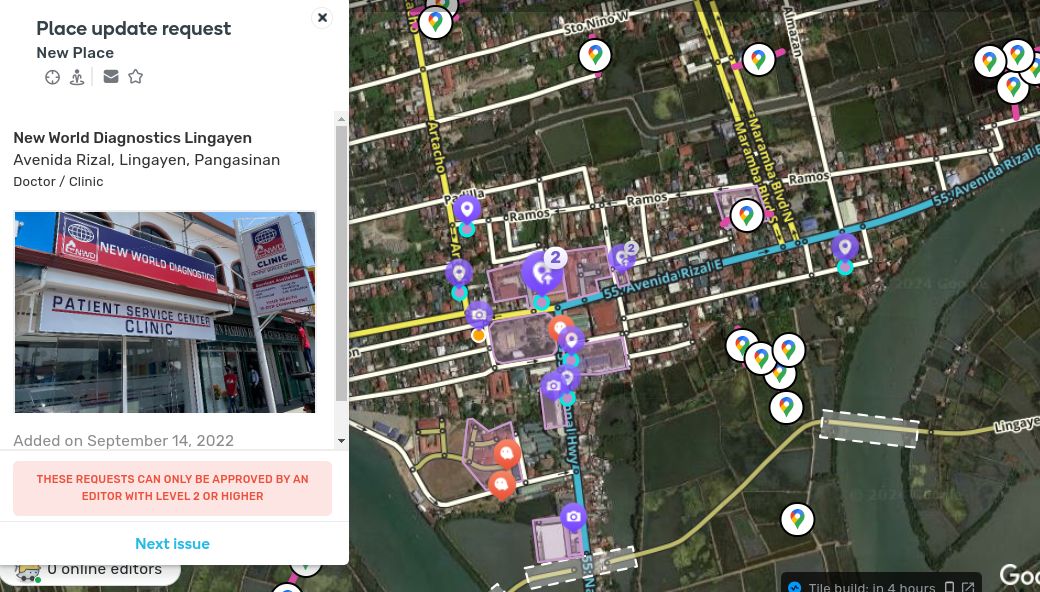The height and width of the screenshot is (592, 1040).
Task: Click Google pin between Maramba Blvd and Almazan
Action: click(x=759, y=60)
